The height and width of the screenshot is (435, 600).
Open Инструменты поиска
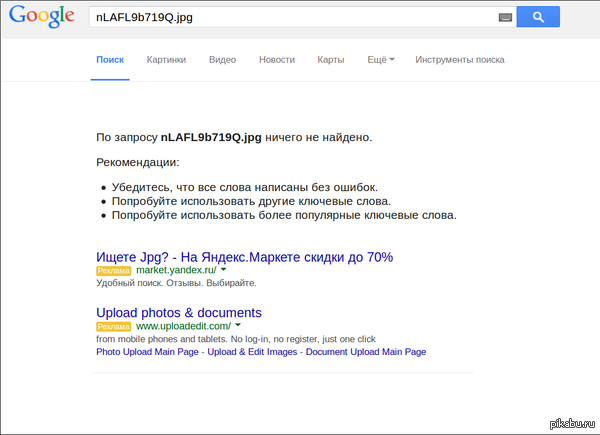coord(460,60)
